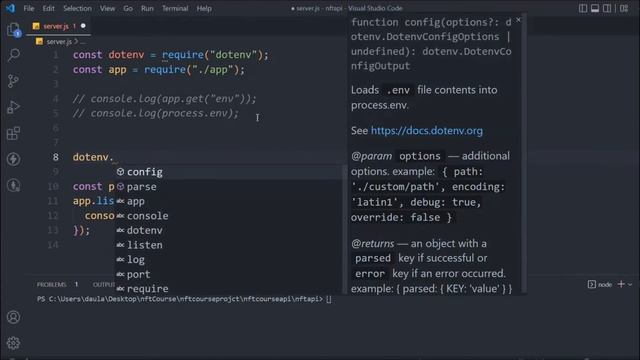The image size is (640, 360).
Task: Open the Extensions view
Action: (x=13, y=133)
